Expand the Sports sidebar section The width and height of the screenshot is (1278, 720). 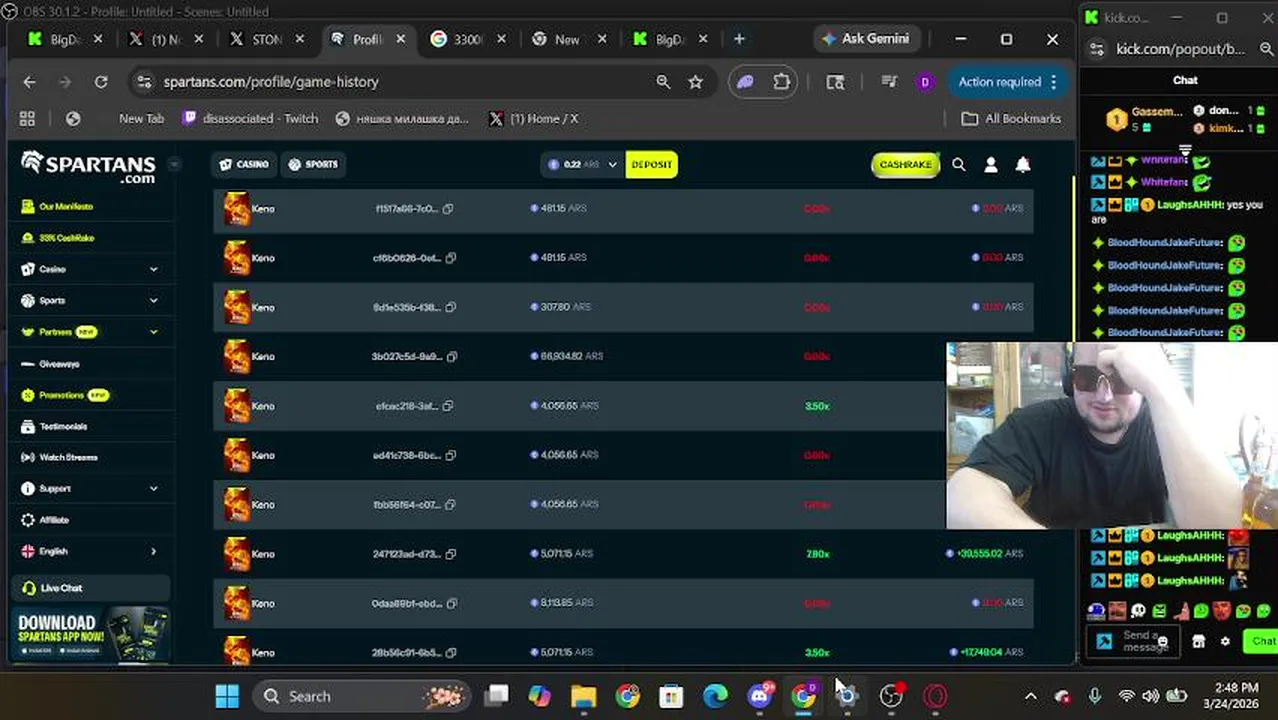(x=153, y=301)
